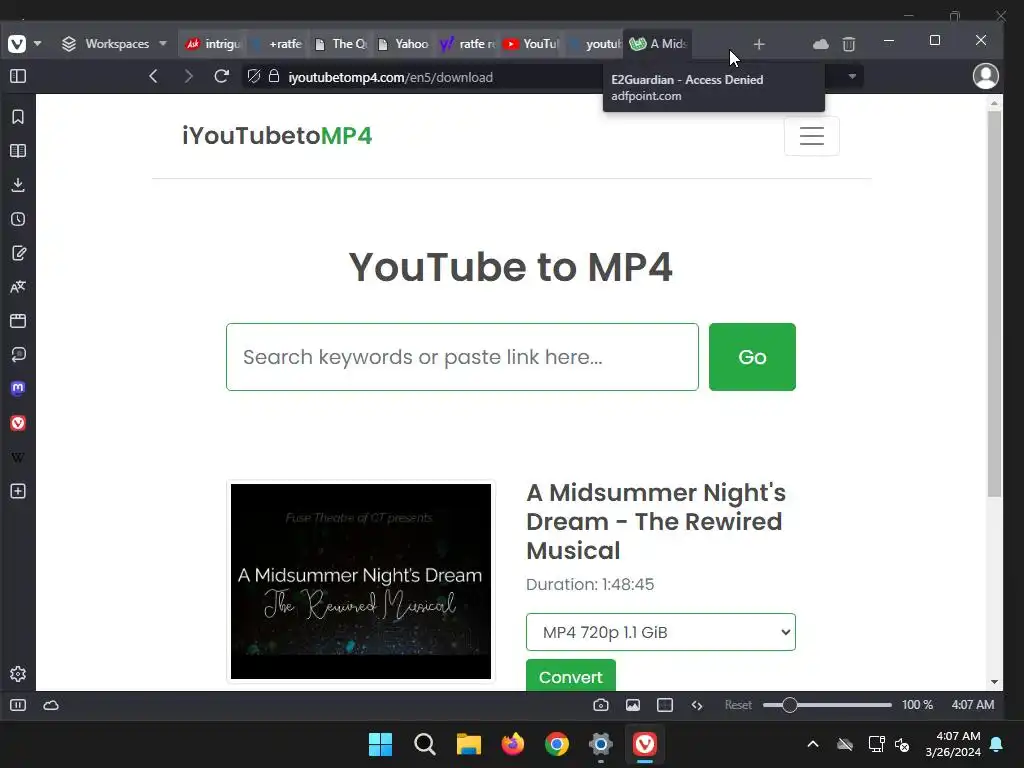The height and width of the screenshot is (768, 1024).
Task: Switch to the 'ratfe r' Yahoo search tab
Action: tap(467, 44)
